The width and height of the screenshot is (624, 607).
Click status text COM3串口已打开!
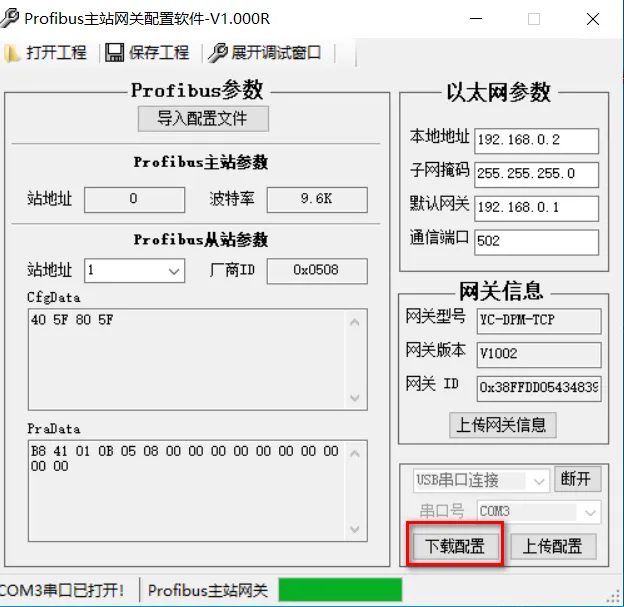pyautogui.click(x=62, y=590)
